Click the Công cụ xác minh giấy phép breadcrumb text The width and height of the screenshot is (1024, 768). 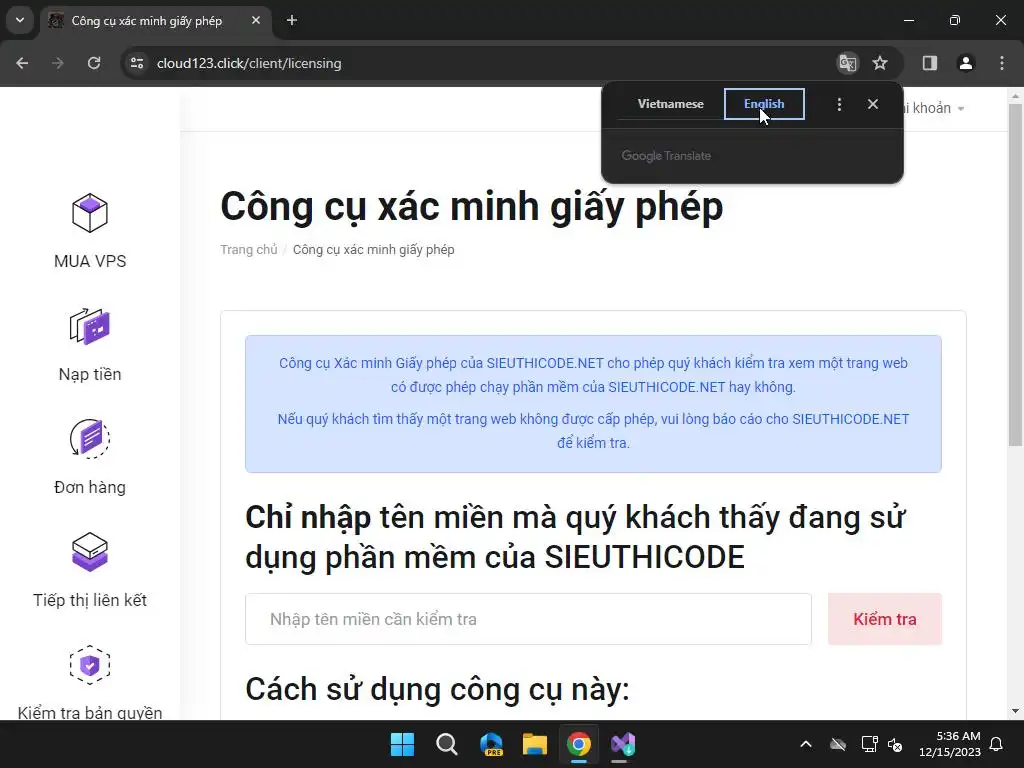[374, 249]
